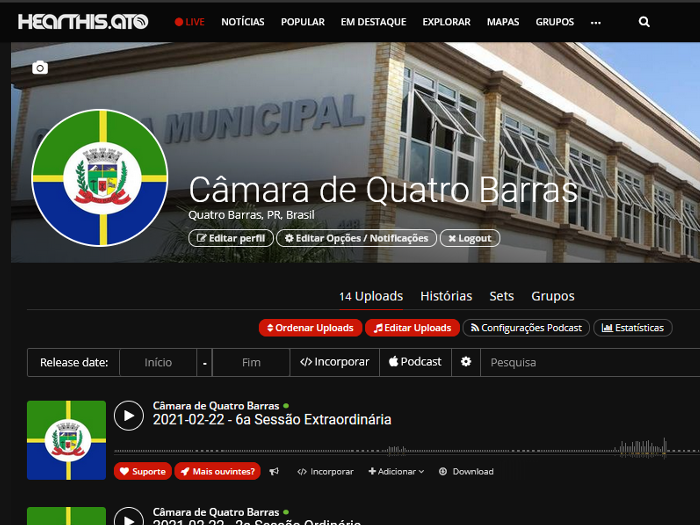The image size is (700, 525).
Task: Open the search magnifier icon
Action: pos(644,21)
